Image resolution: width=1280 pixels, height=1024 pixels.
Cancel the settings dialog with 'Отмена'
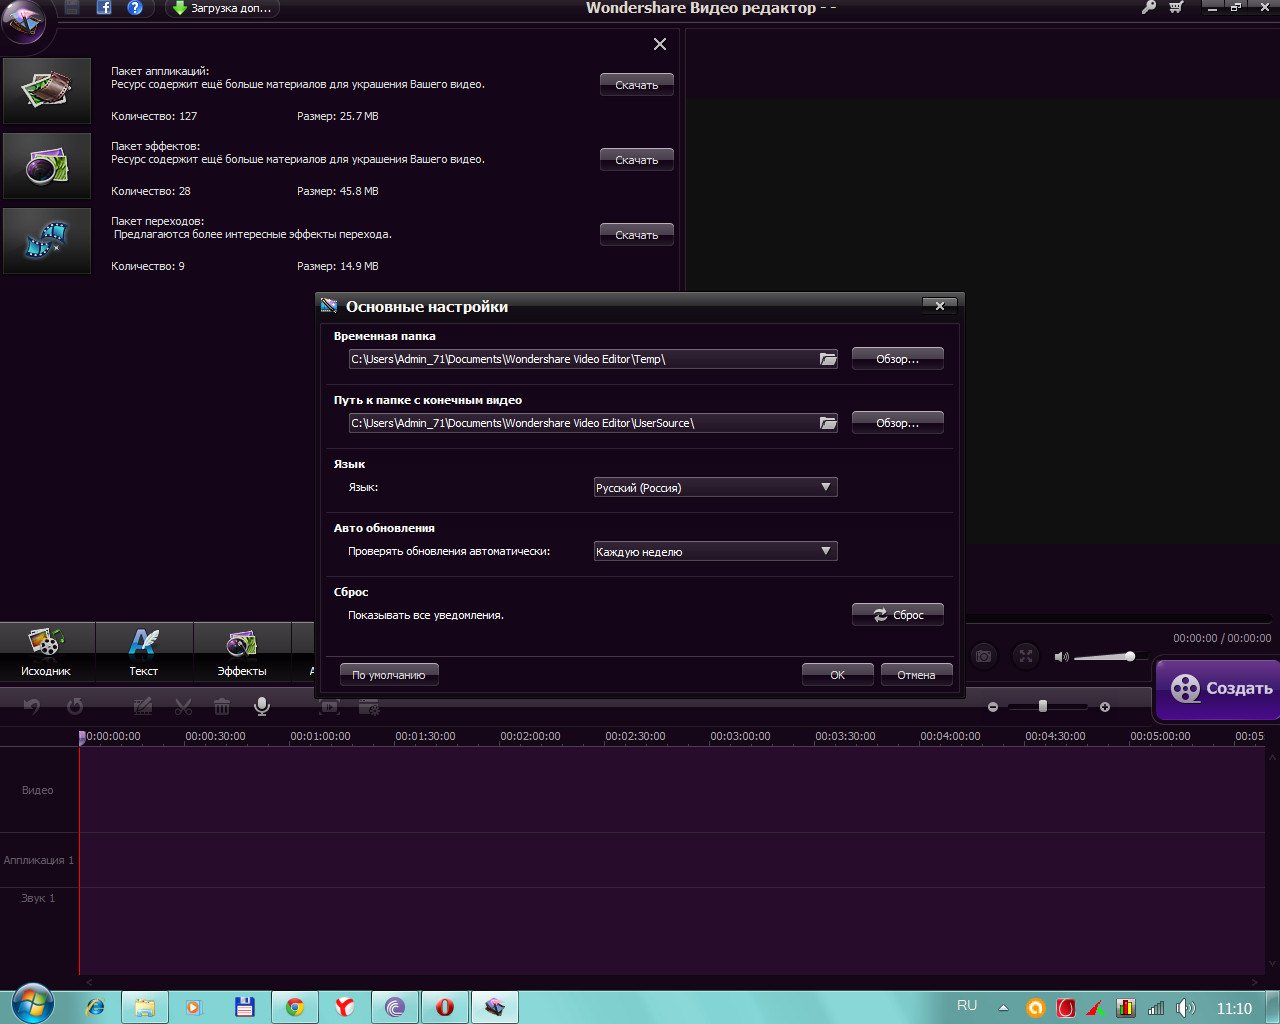click(916, 675)
